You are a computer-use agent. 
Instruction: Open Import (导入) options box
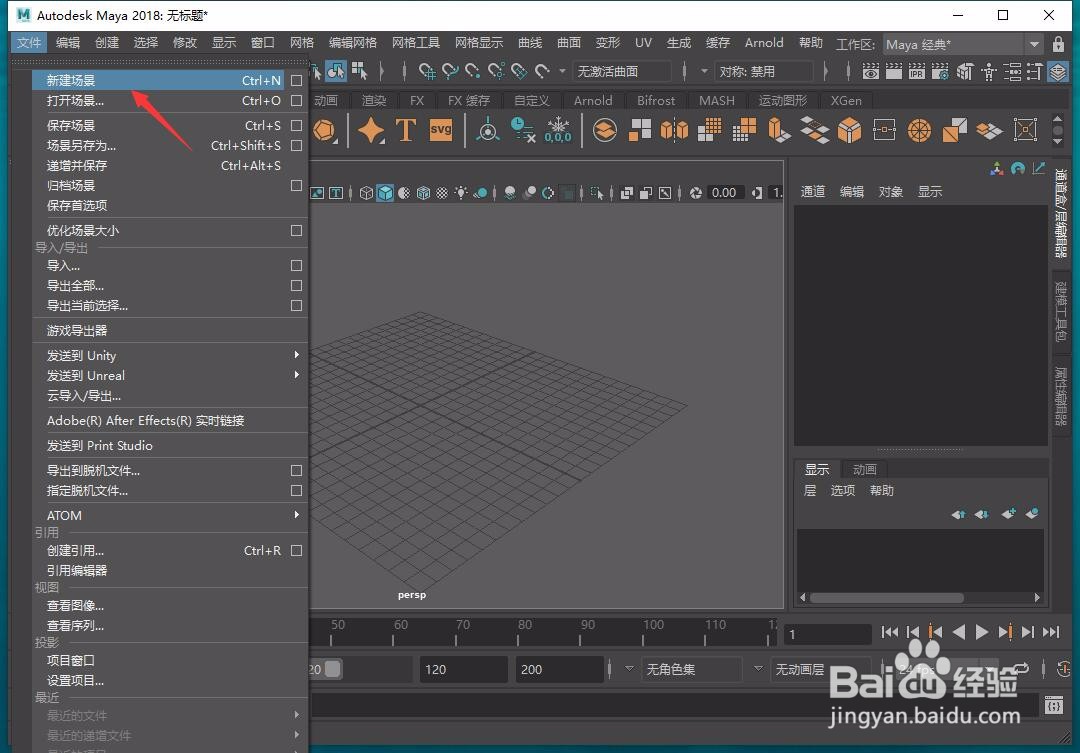[296, 265]
